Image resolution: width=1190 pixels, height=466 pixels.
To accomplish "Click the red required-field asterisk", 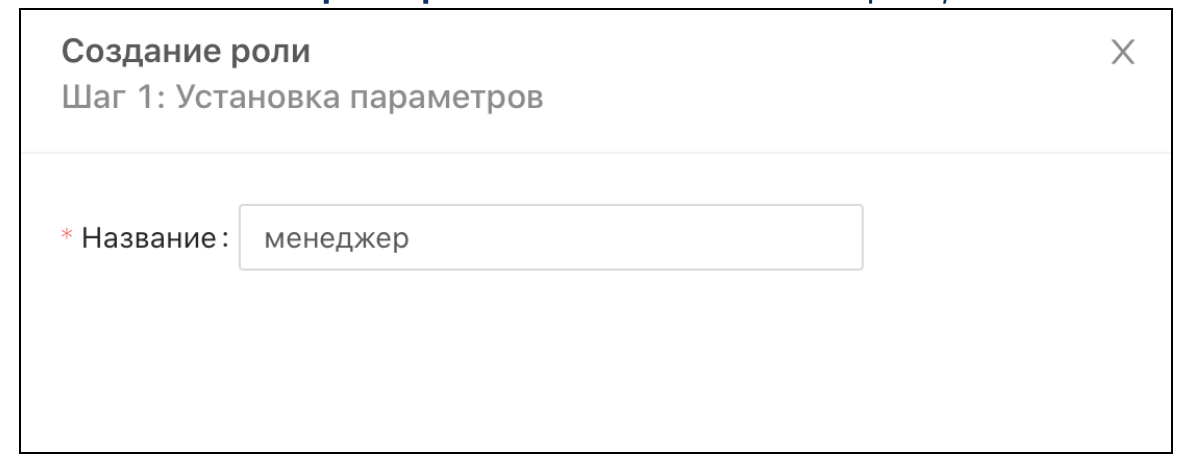I will point(69,238).
